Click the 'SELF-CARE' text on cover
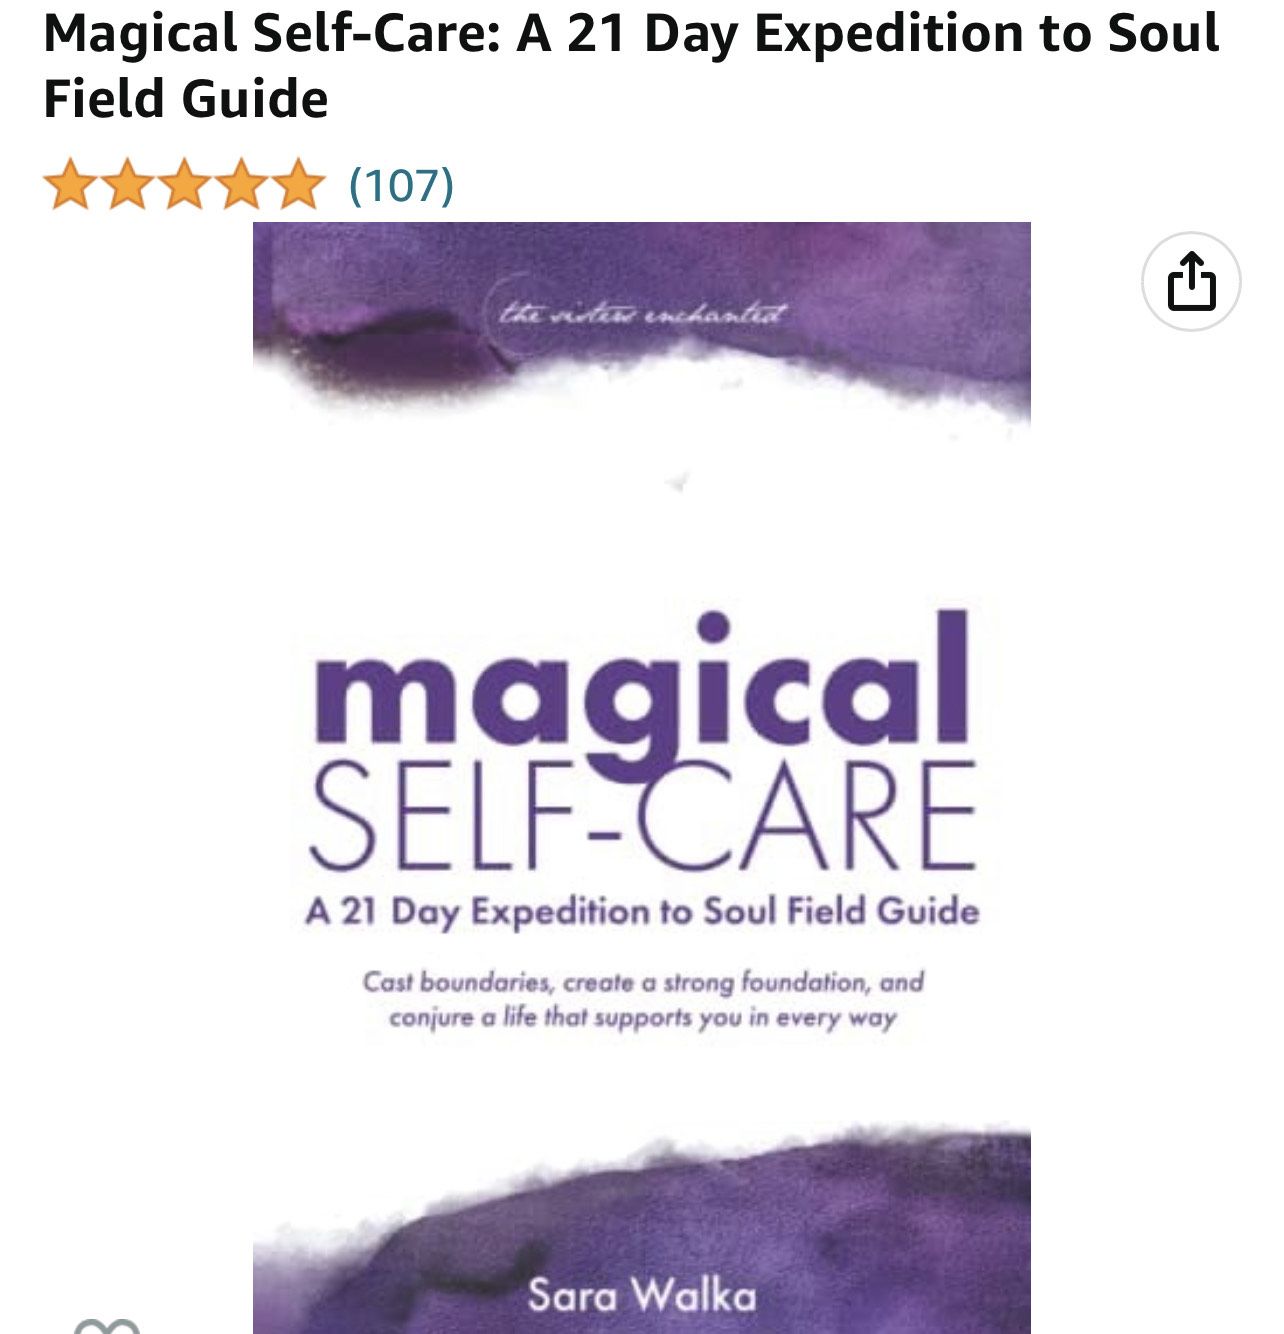Screen dimensions: 1284x1334 click(643, 816)
